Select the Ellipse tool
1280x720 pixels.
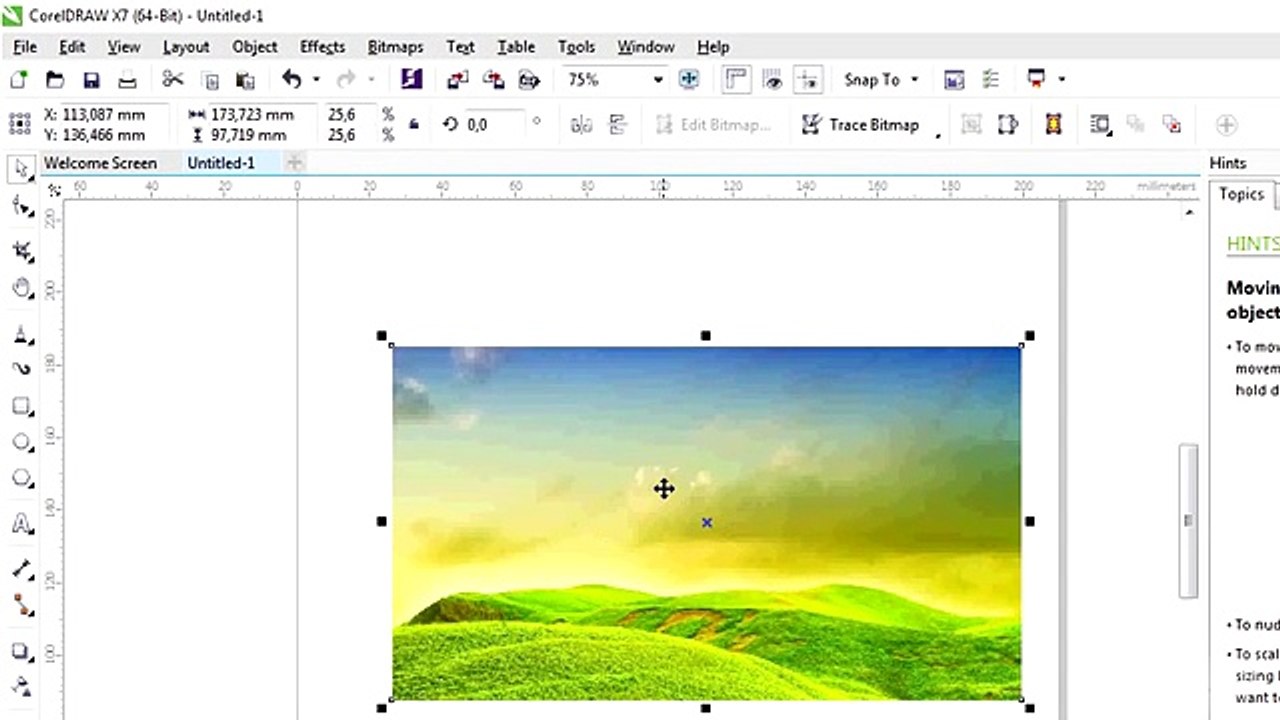(x=21, y=442)
